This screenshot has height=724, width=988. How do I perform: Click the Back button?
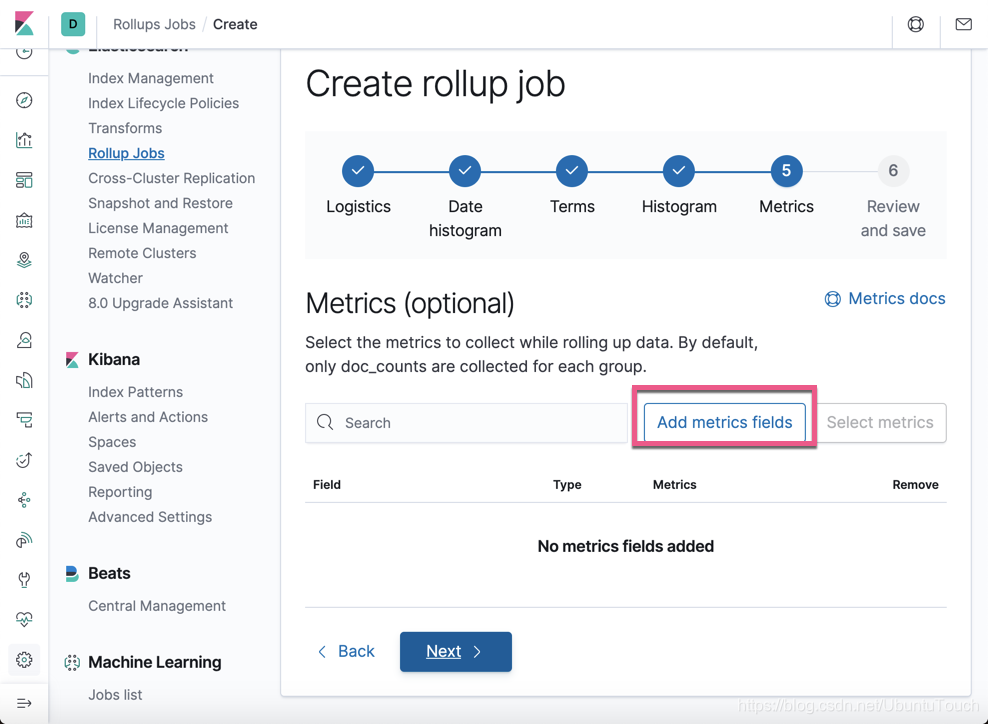346,652
